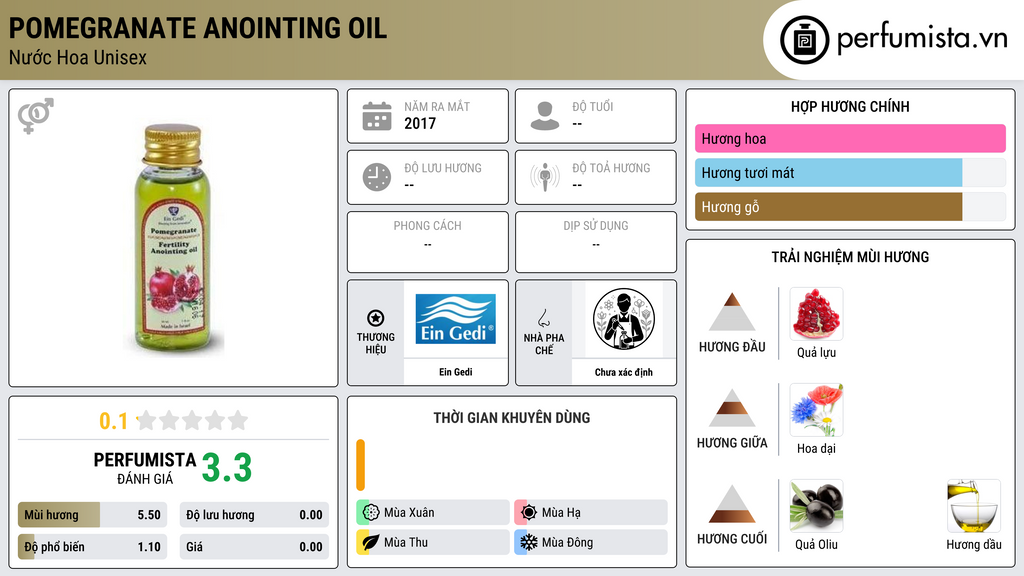Click the unisex gender symbol icon

tap(35, 116)
